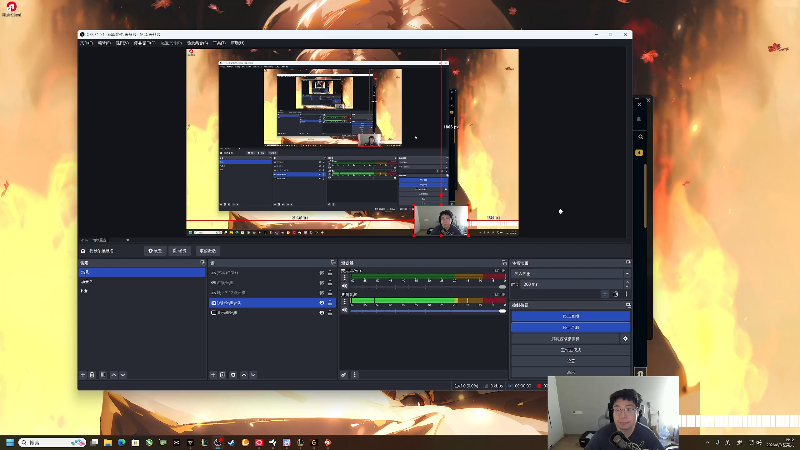Screen dimensions: 800x450
Task: Show the second source via its eye icon
Action: click(321, 283)
